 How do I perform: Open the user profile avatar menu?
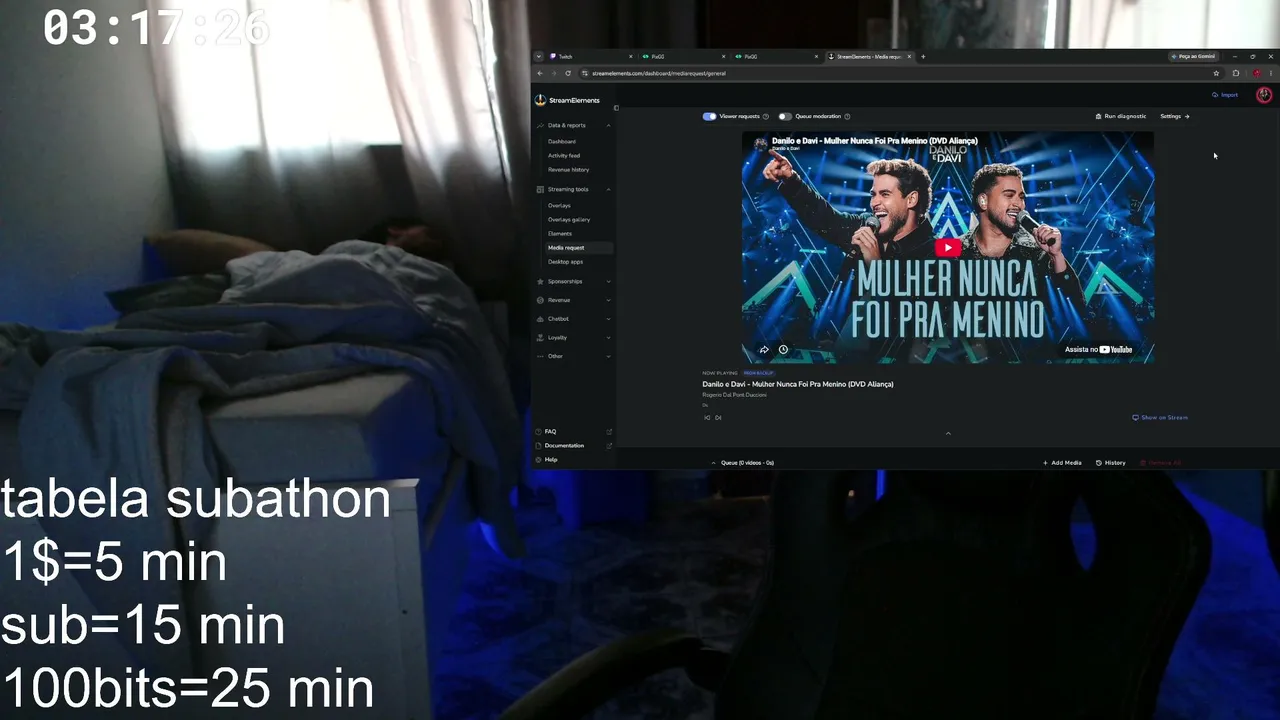[x=1264, y=95]
